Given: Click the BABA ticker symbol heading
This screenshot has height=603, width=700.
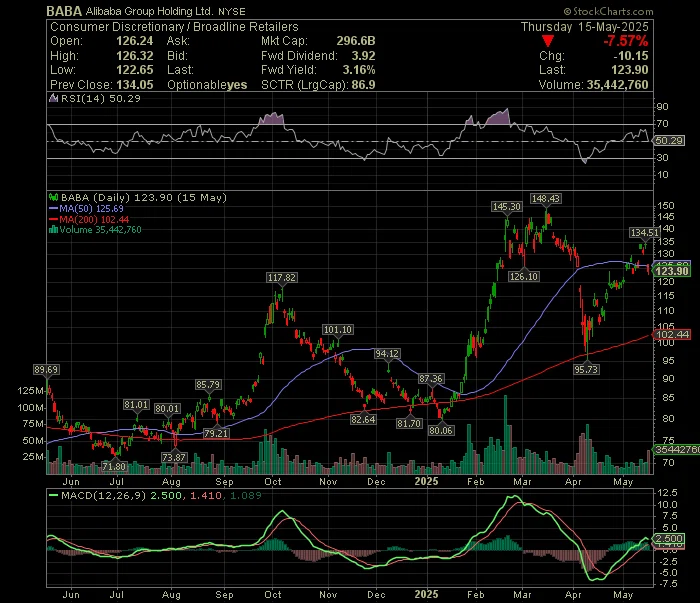Looking at the screenshot, I should click(x=64, y=11).
